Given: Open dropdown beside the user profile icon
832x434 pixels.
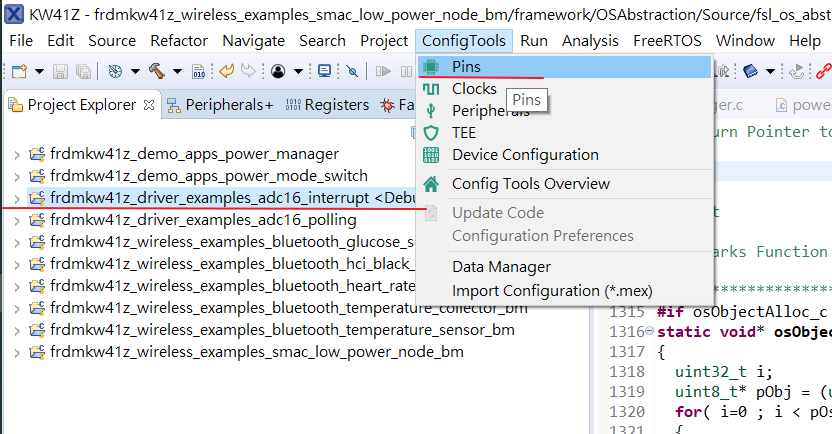Looking at the screenshot, I should pyautogui.click(x=298, y=71).
